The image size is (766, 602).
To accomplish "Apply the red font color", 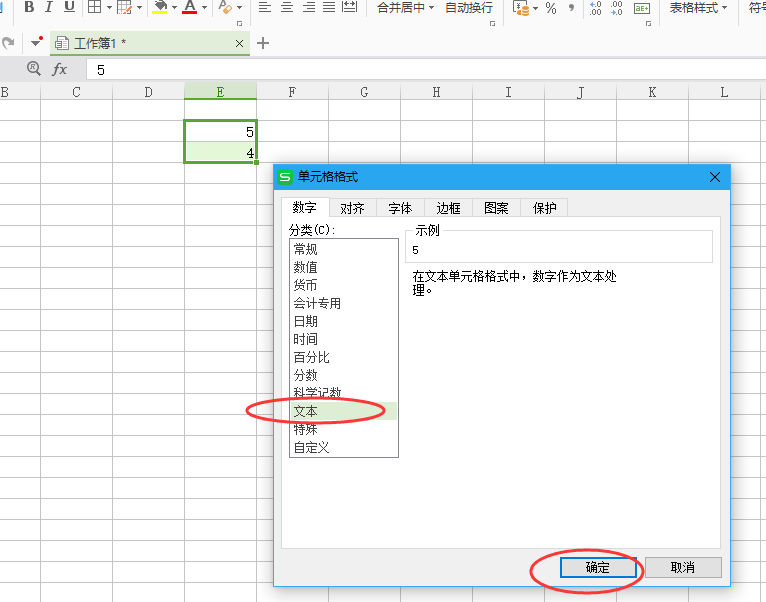I will [190, 7].
